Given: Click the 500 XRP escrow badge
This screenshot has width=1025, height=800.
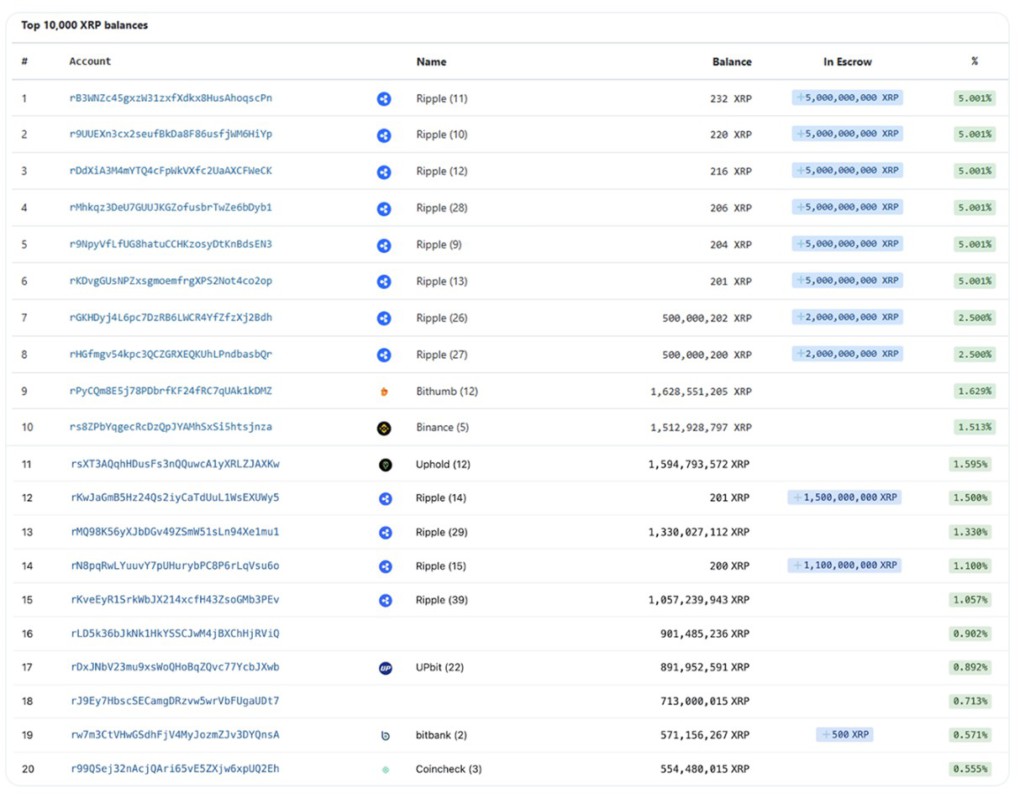Looking at the screenshot, I should point(845,735).
